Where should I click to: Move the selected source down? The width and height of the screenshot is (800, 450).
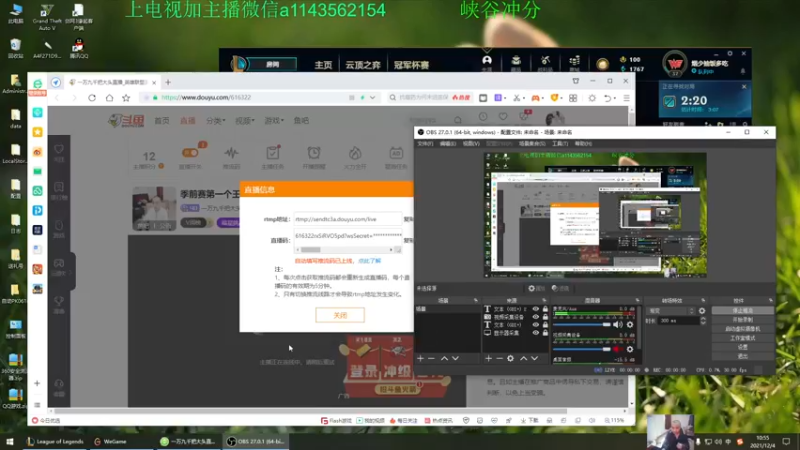click(x=534, y=359)
